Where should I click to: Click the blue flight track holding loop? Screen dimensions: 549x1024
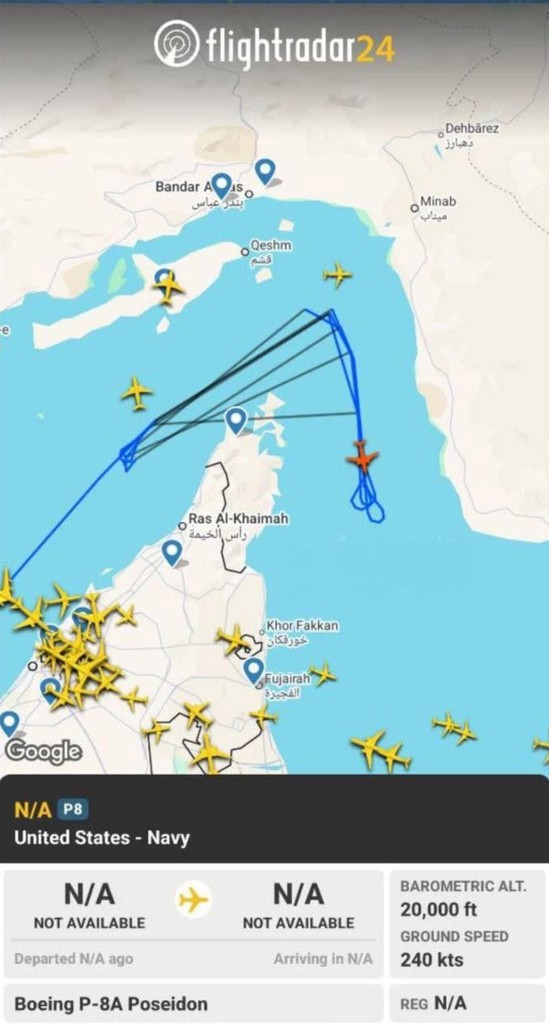click(368, 498)
